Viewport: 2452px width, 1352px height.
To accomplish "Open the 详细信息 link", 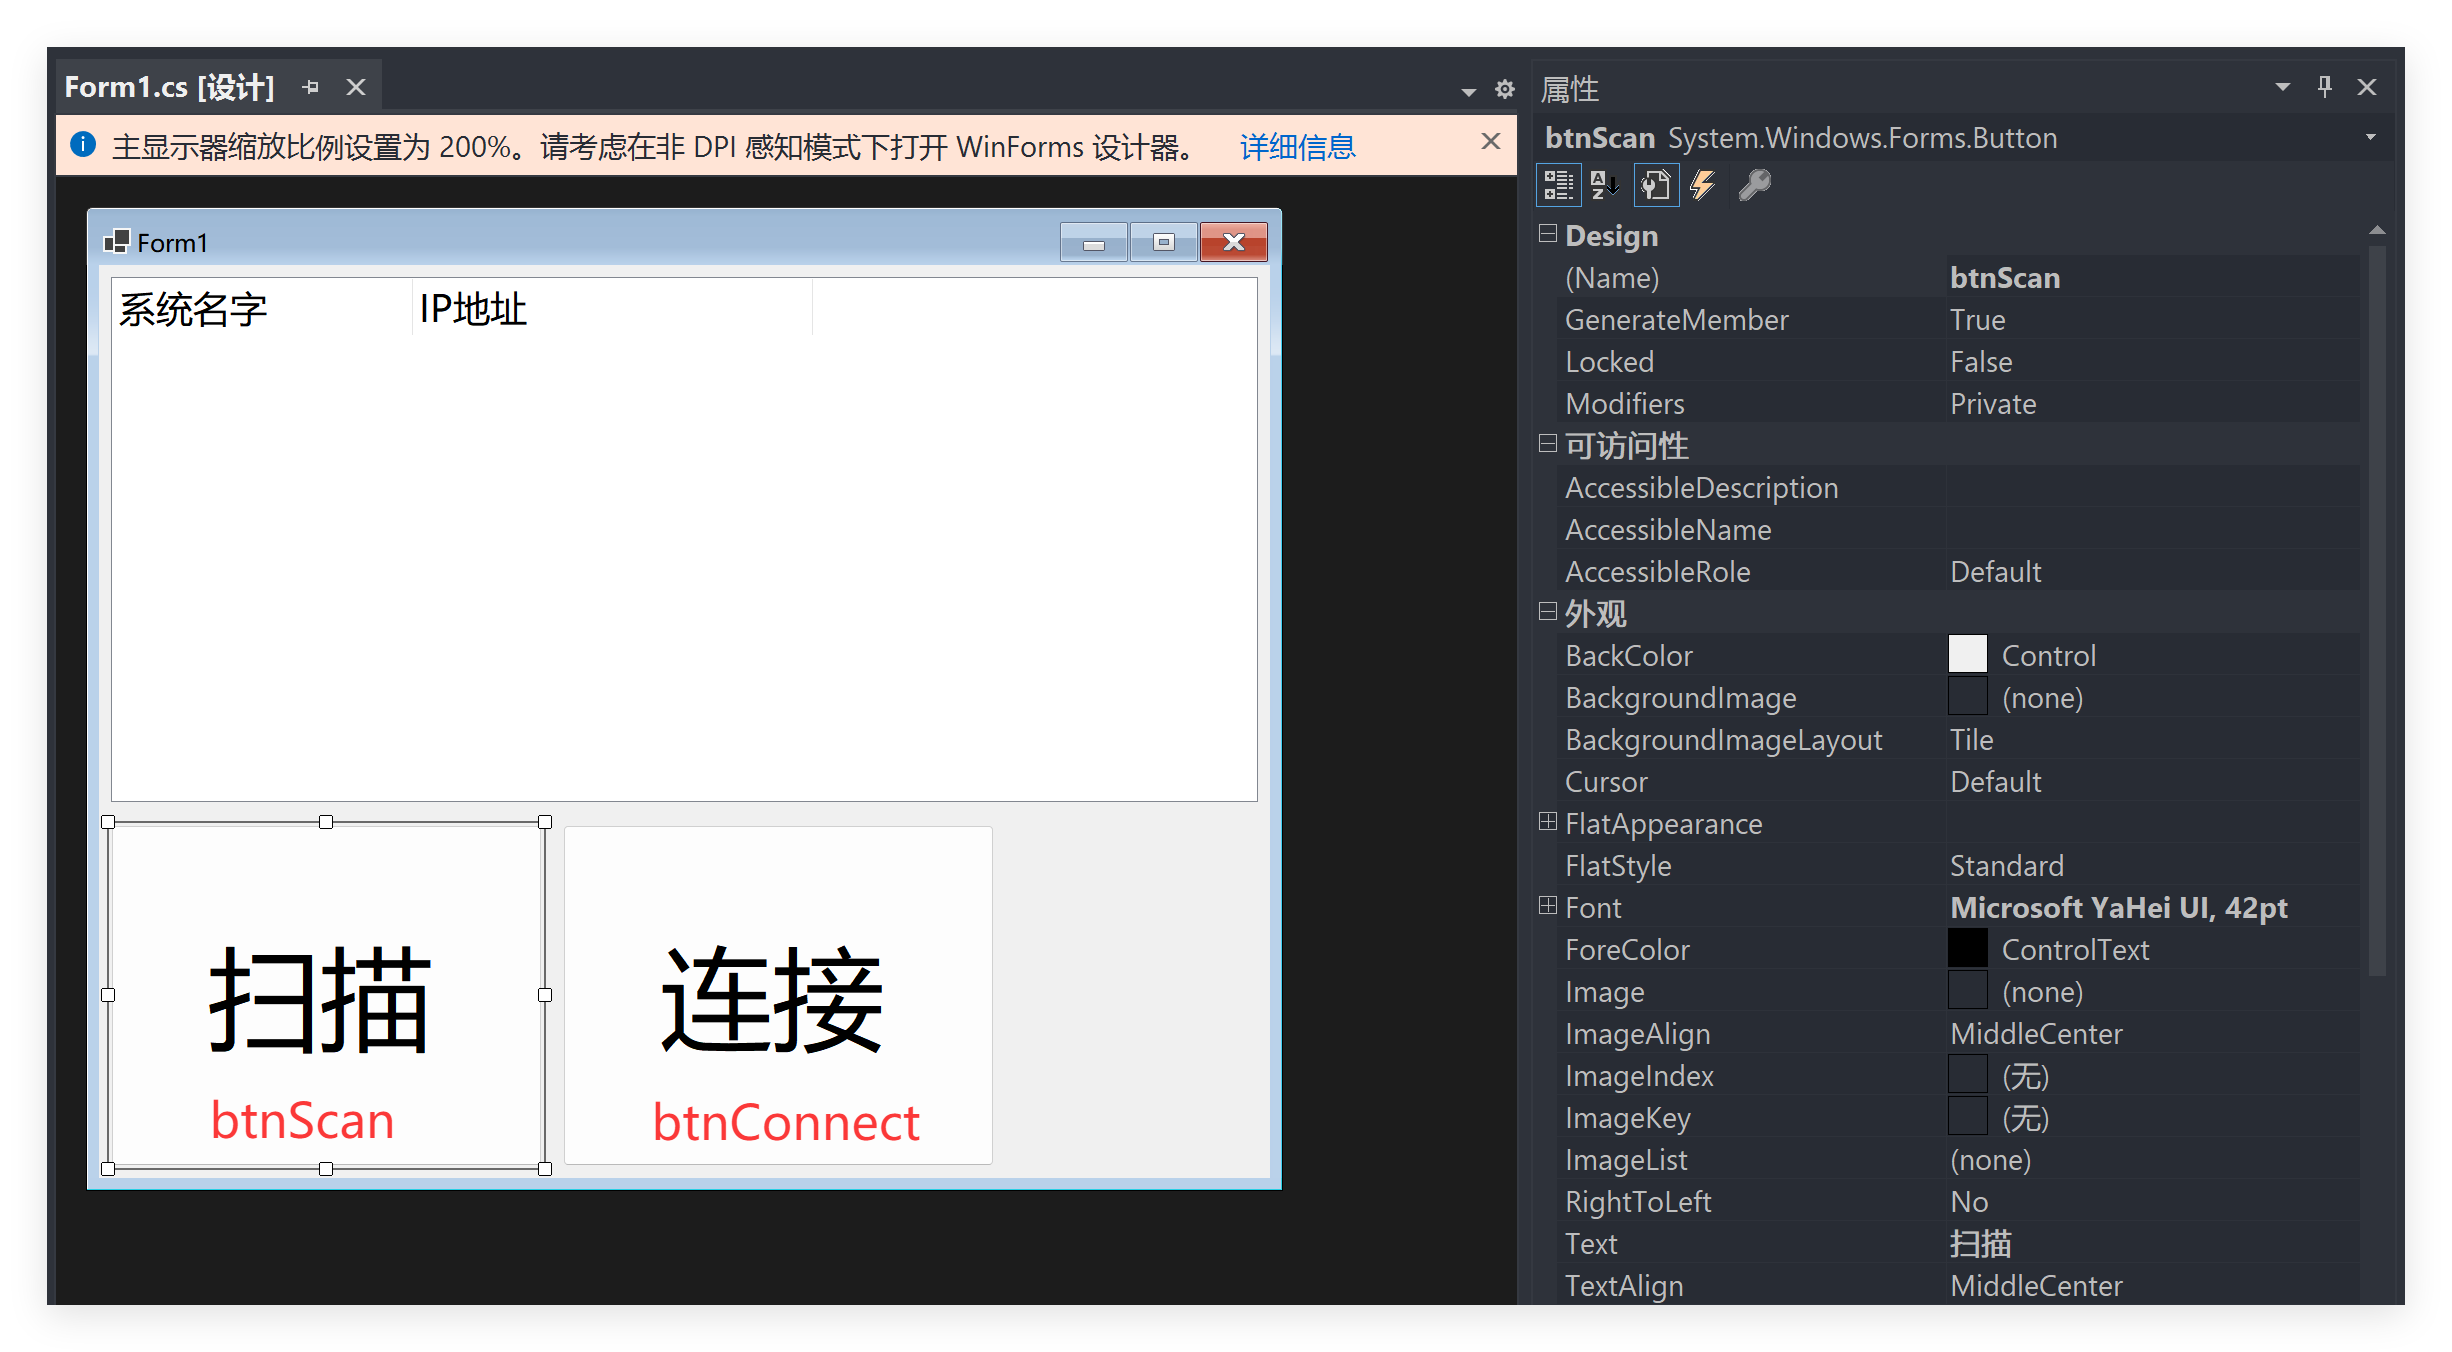I will (1297, 147).
